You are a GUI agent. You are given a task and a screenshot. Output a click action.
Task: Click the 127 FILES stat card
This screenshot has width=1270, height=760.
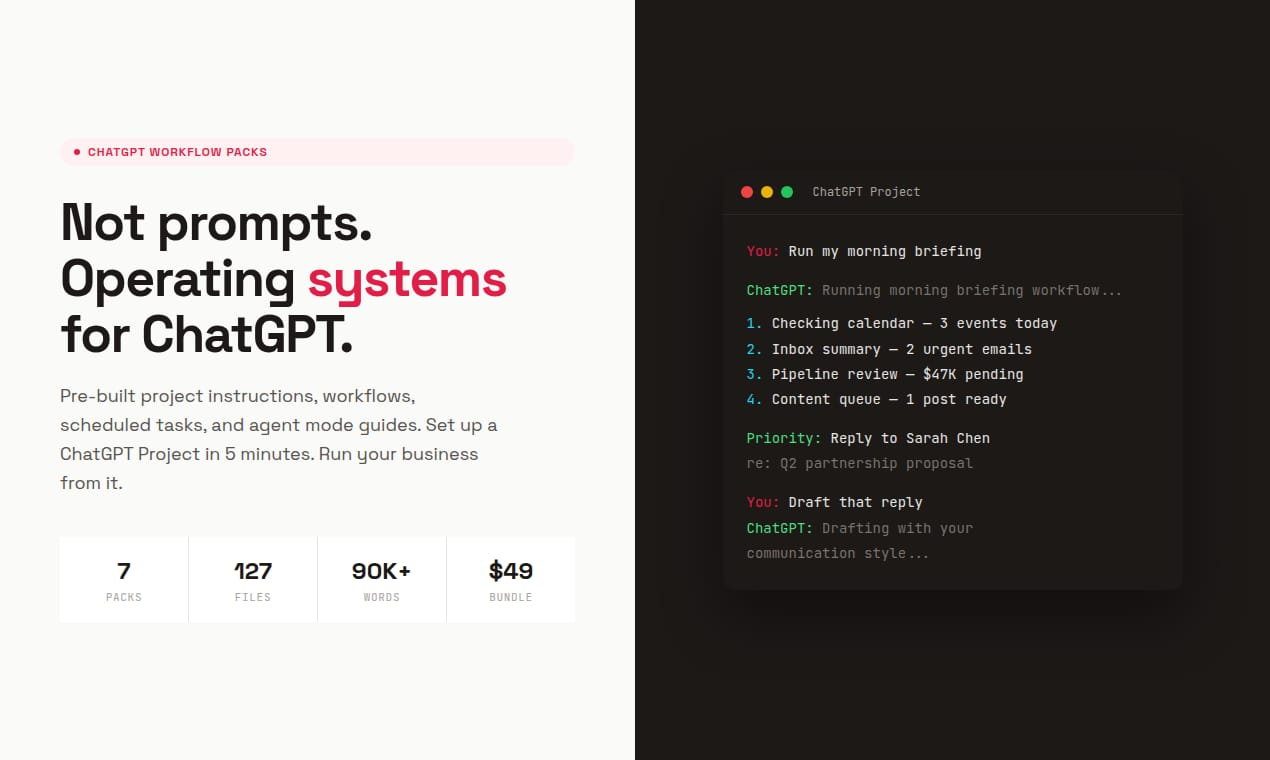(x=253, y=579)
